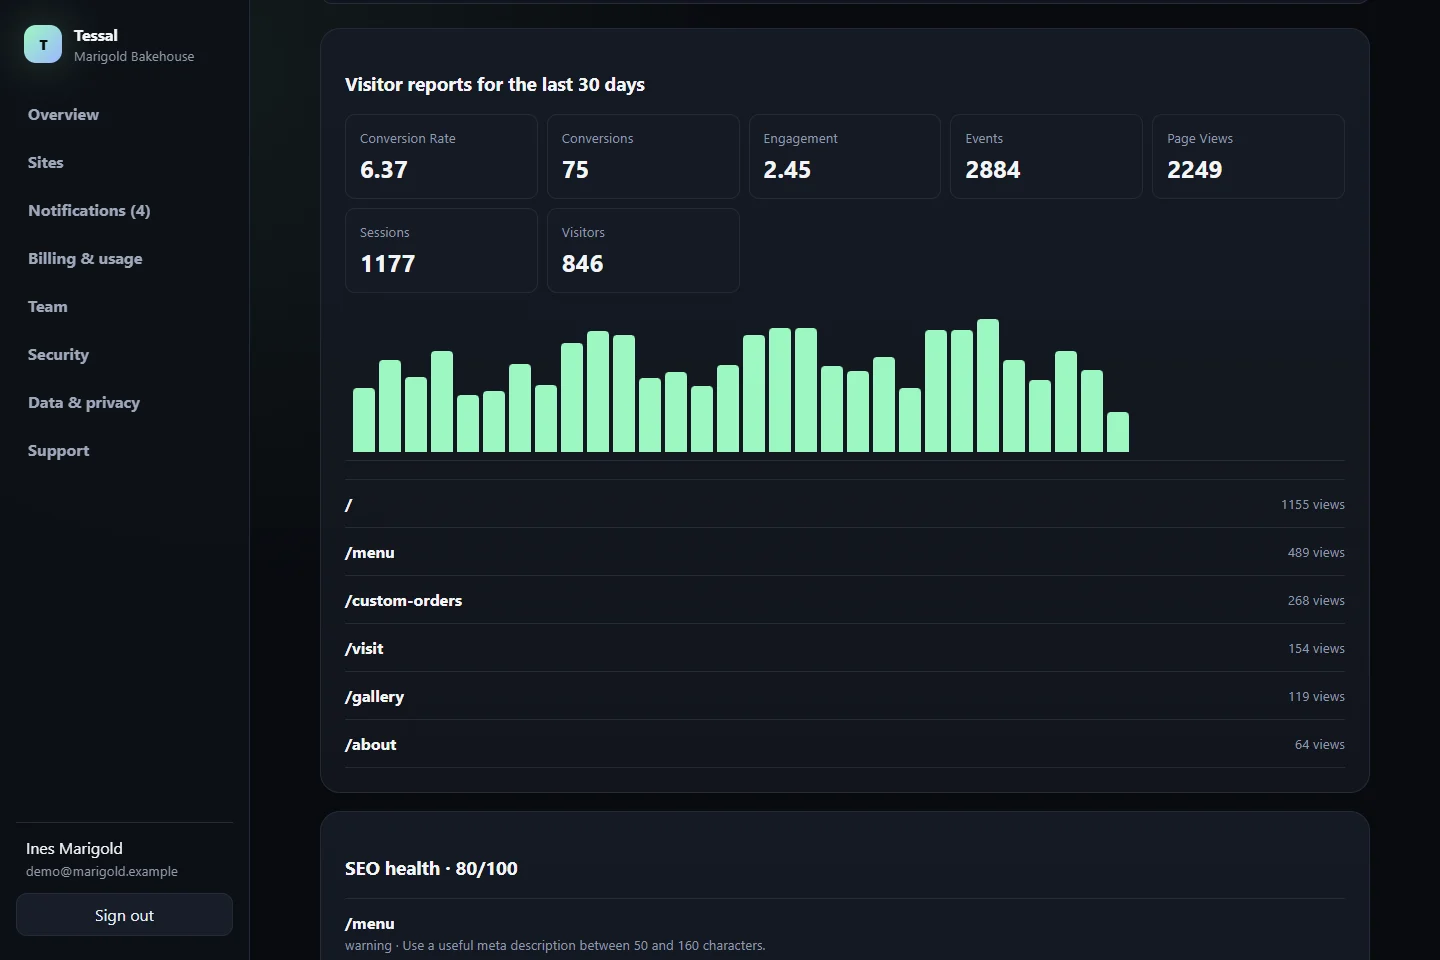Select the Events 2884 card
The image size is (1440, 960).
point(1046,157)
